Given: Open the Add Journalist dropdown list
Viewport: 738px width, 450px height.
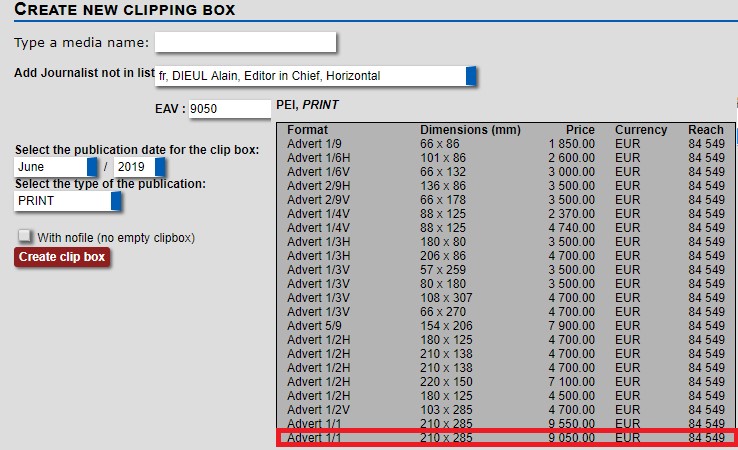Looking at the screenshot, I should [x=316, y=76].
